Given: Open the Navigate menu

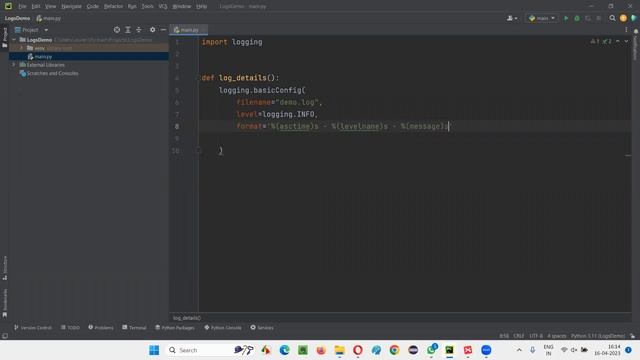Looking at the screenshot, I should pos(71,7).
